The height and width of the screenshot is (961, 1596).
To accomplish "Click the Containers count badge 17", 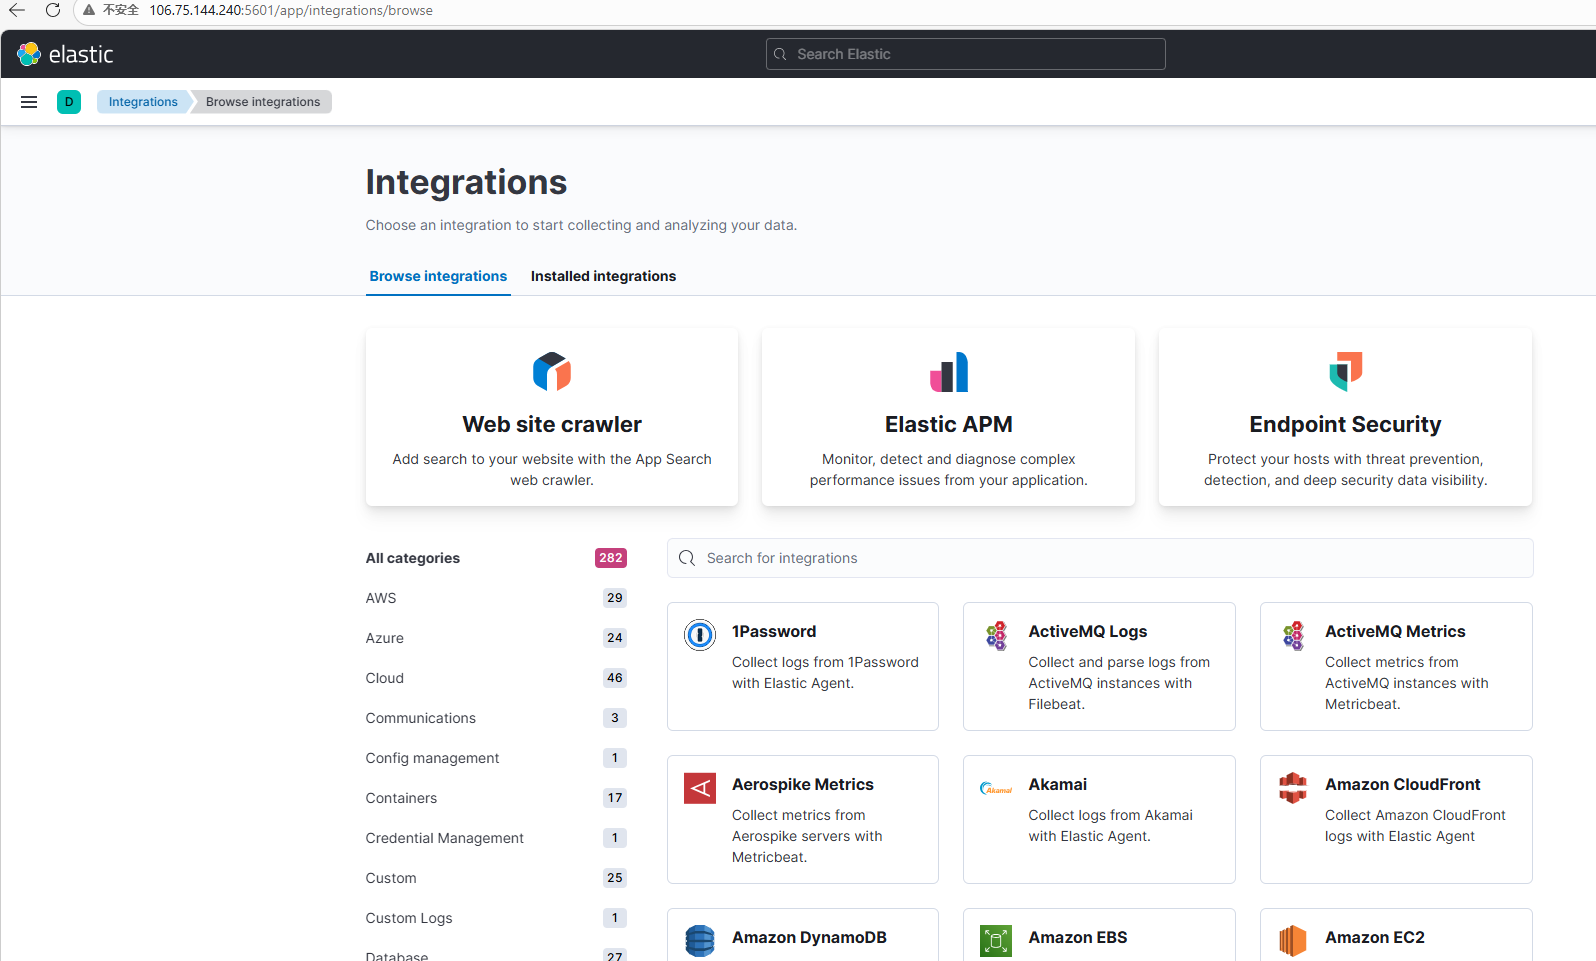I will (x=615, y=798).
